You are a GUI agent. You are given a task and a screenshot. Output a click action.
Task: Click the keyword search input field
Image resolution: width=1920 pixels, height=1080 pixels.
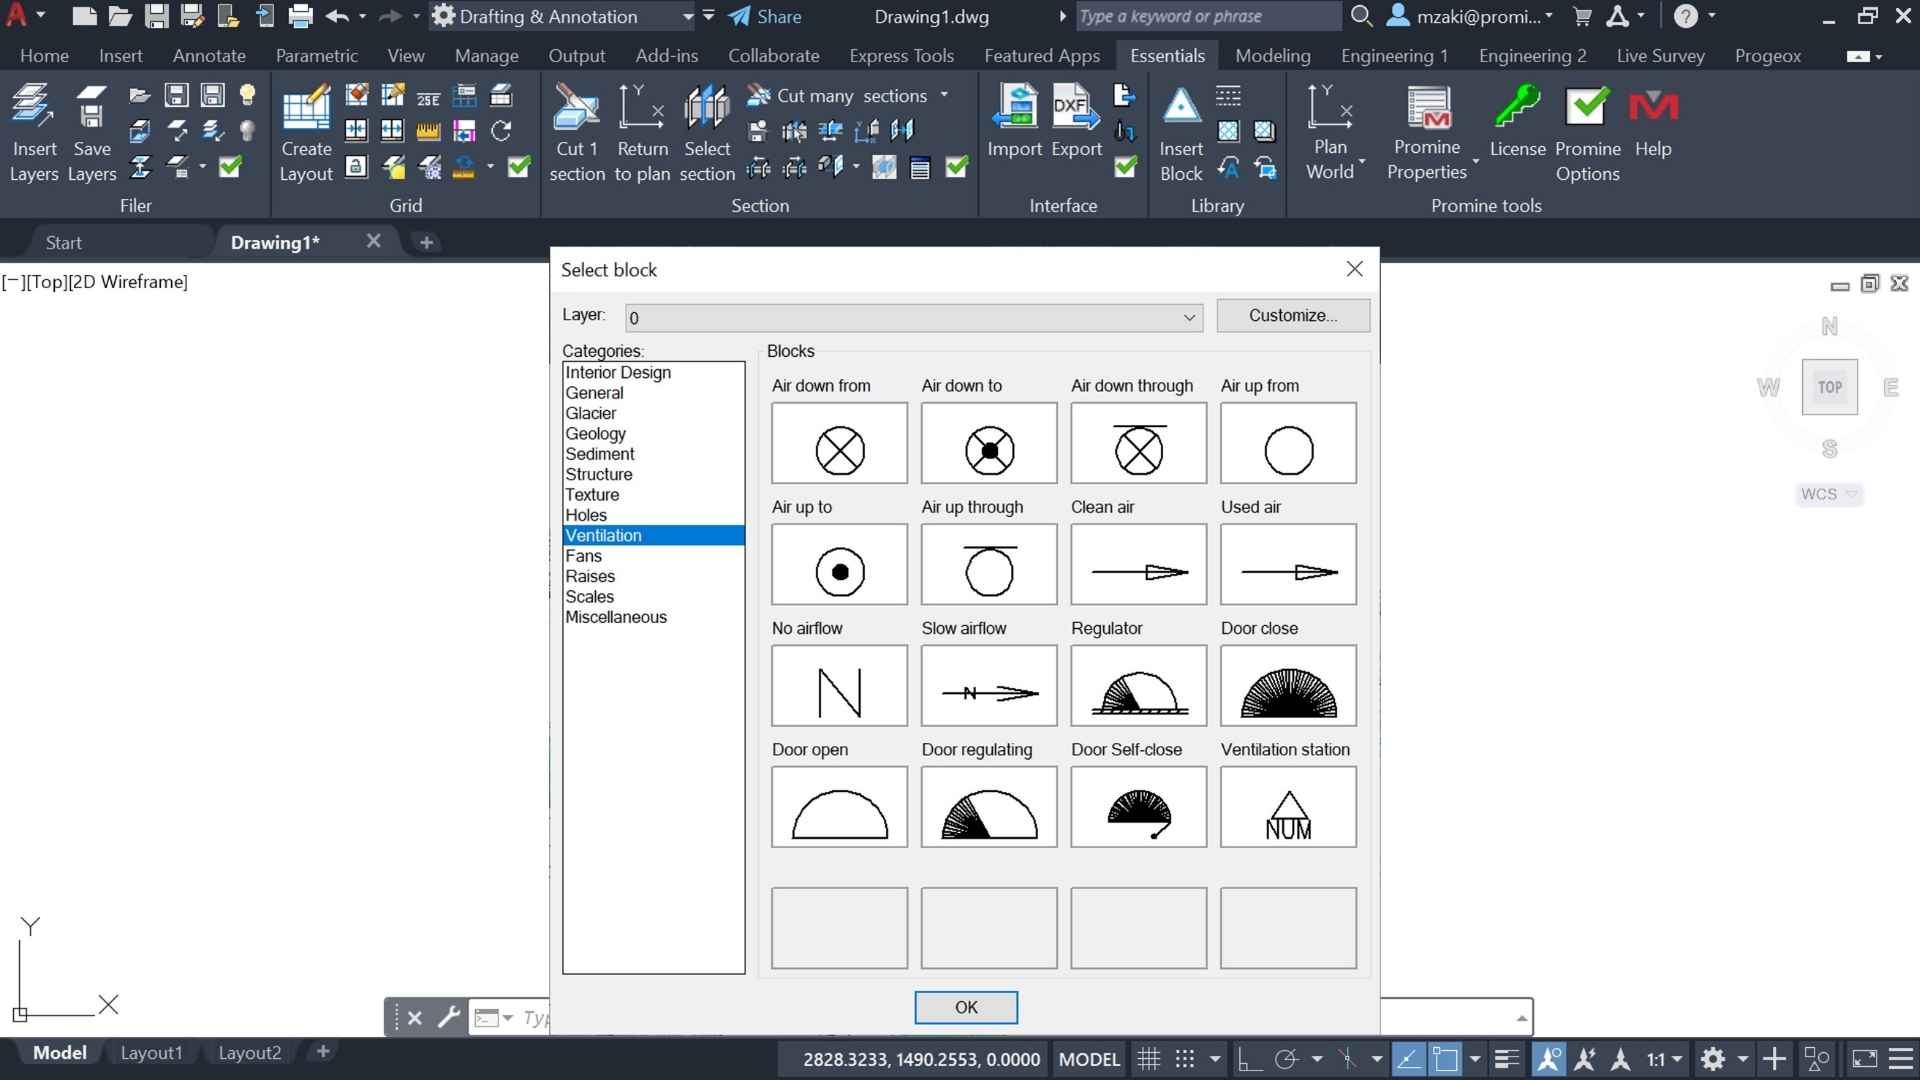point(1208,16)
